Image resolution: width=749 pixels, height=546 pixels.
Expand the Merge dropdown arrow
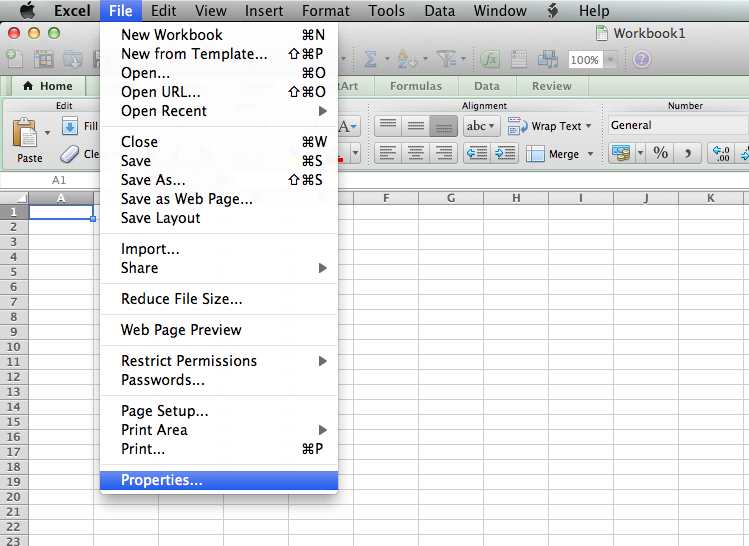pyautogui.click(x=590, y=154)
